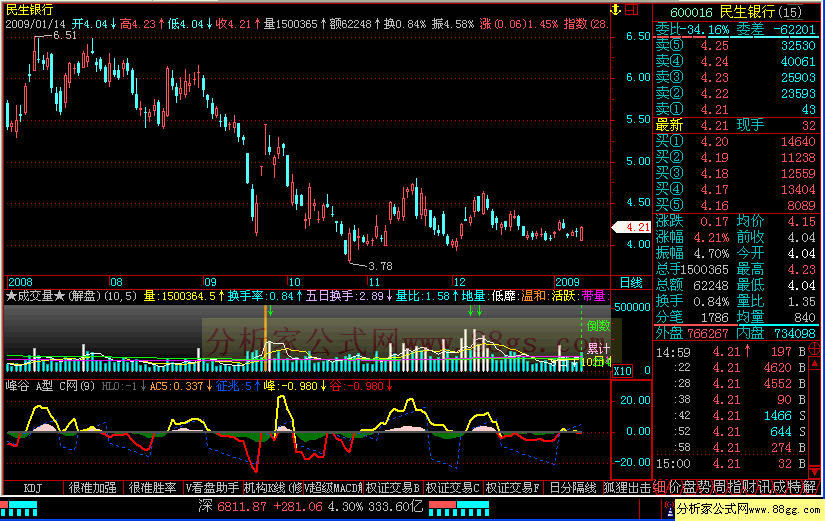Click the 累计 label in volume panel
The width and height of the screenshot is (825, 521).
click(599, 348)
